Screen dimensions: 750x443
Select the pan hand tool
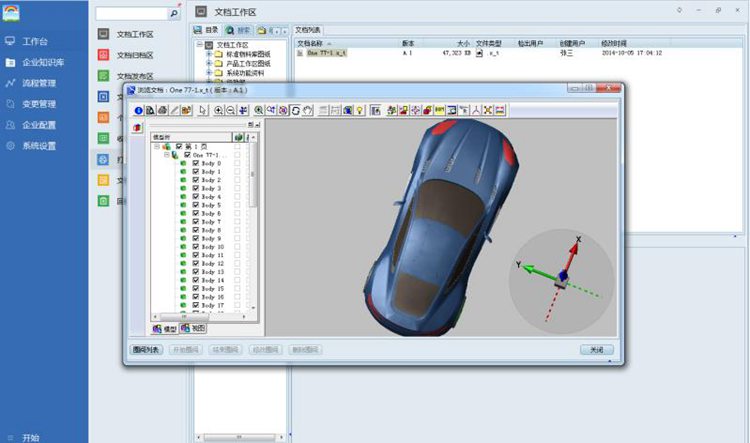(x=308, y=110)
